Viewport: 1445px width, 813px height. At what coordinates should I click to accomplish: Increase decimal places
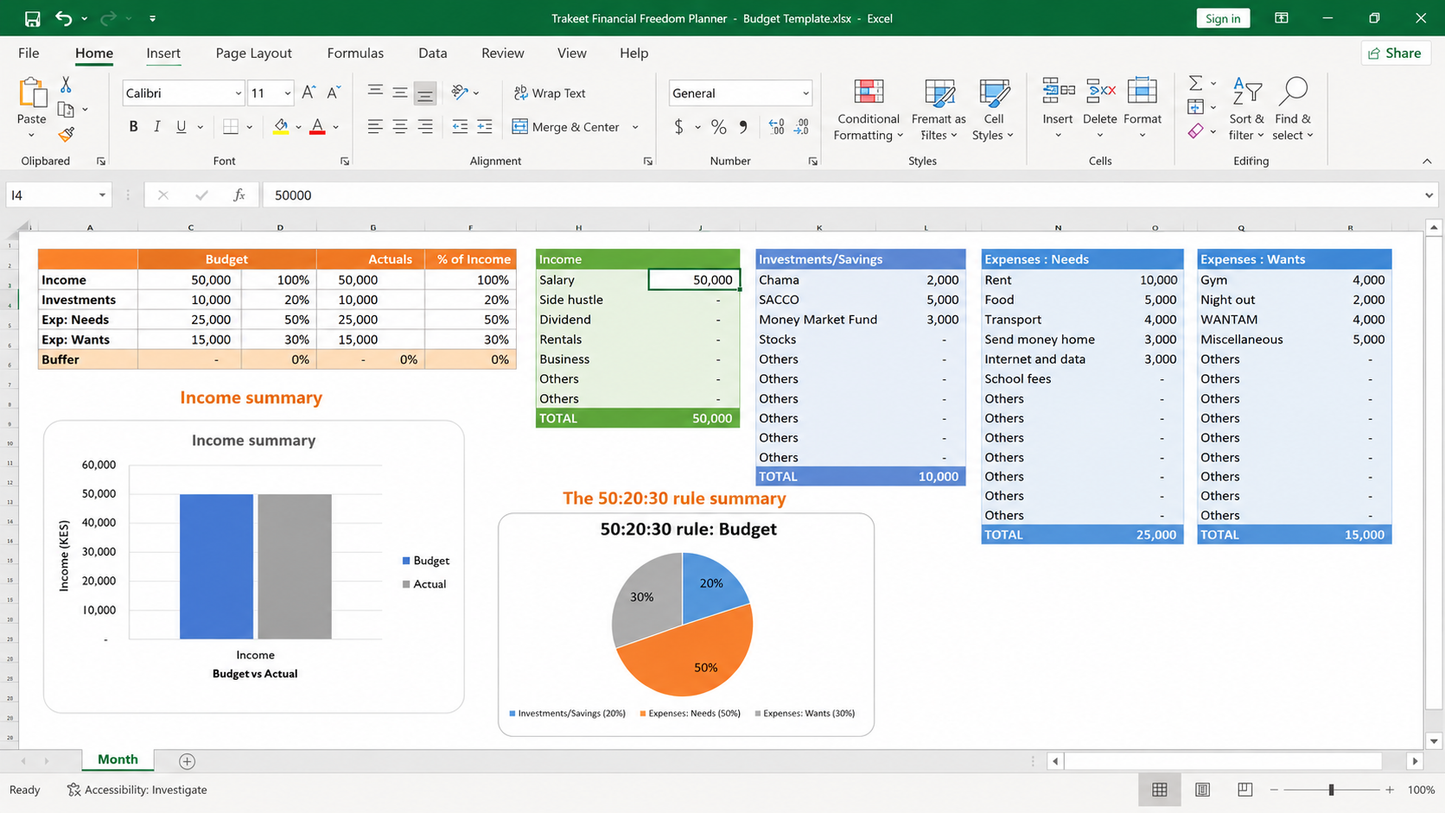click(x=777, y=127)
